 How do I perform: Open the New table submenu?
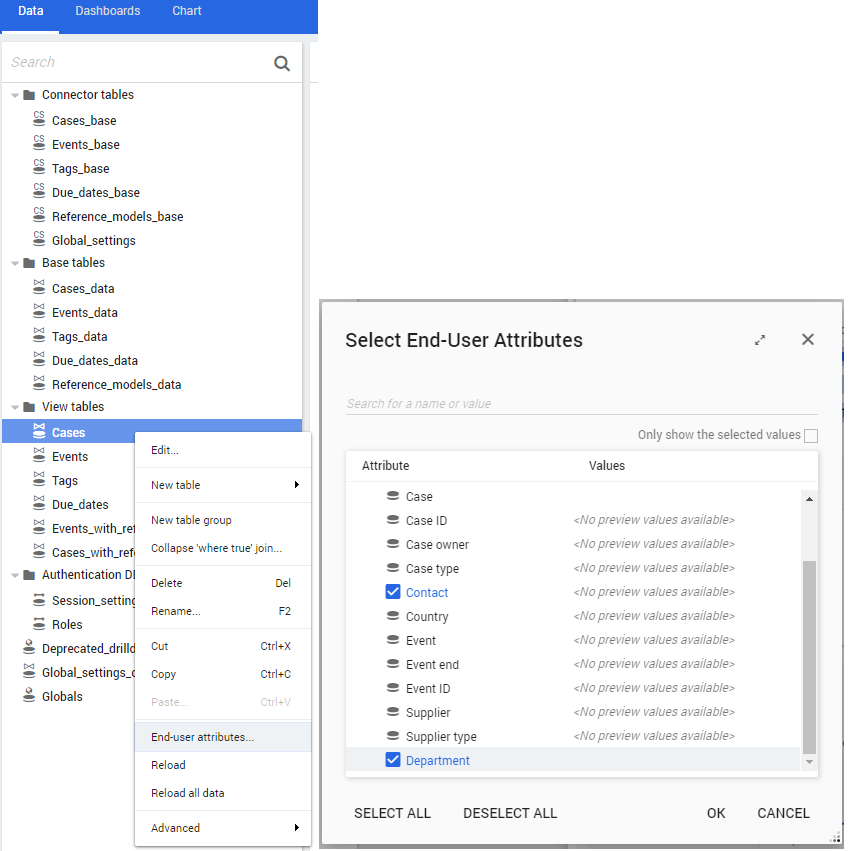(x=223, y=485)
